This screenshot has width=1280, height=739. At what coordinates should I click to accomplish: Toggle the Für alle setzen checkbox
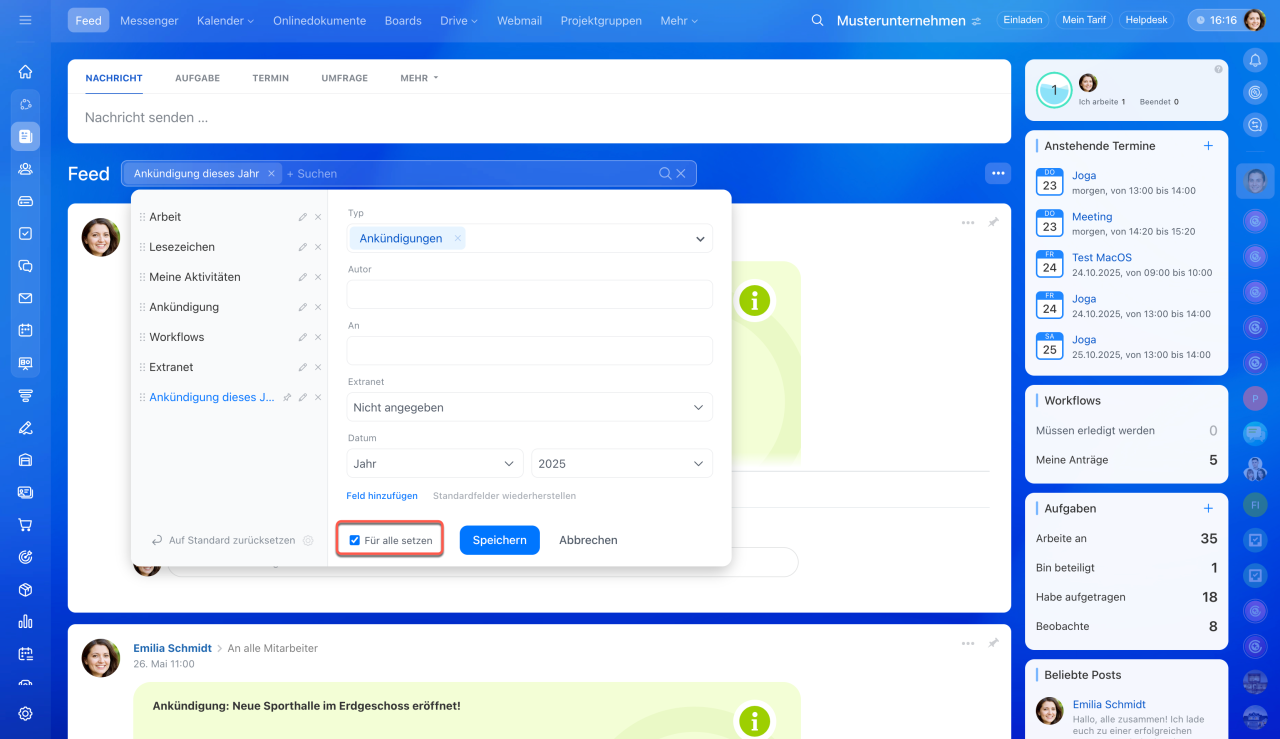click(x=355, y=540)
